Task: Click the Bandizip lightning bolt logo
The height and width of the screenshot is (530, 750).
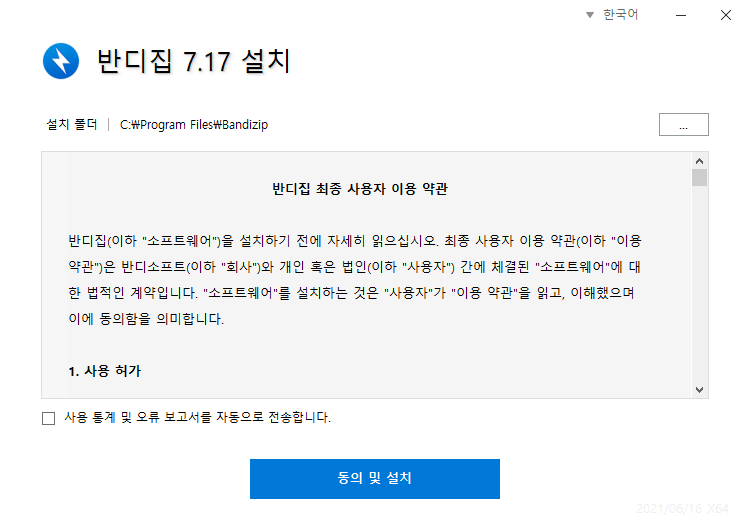Action: (x=61, y=61)
